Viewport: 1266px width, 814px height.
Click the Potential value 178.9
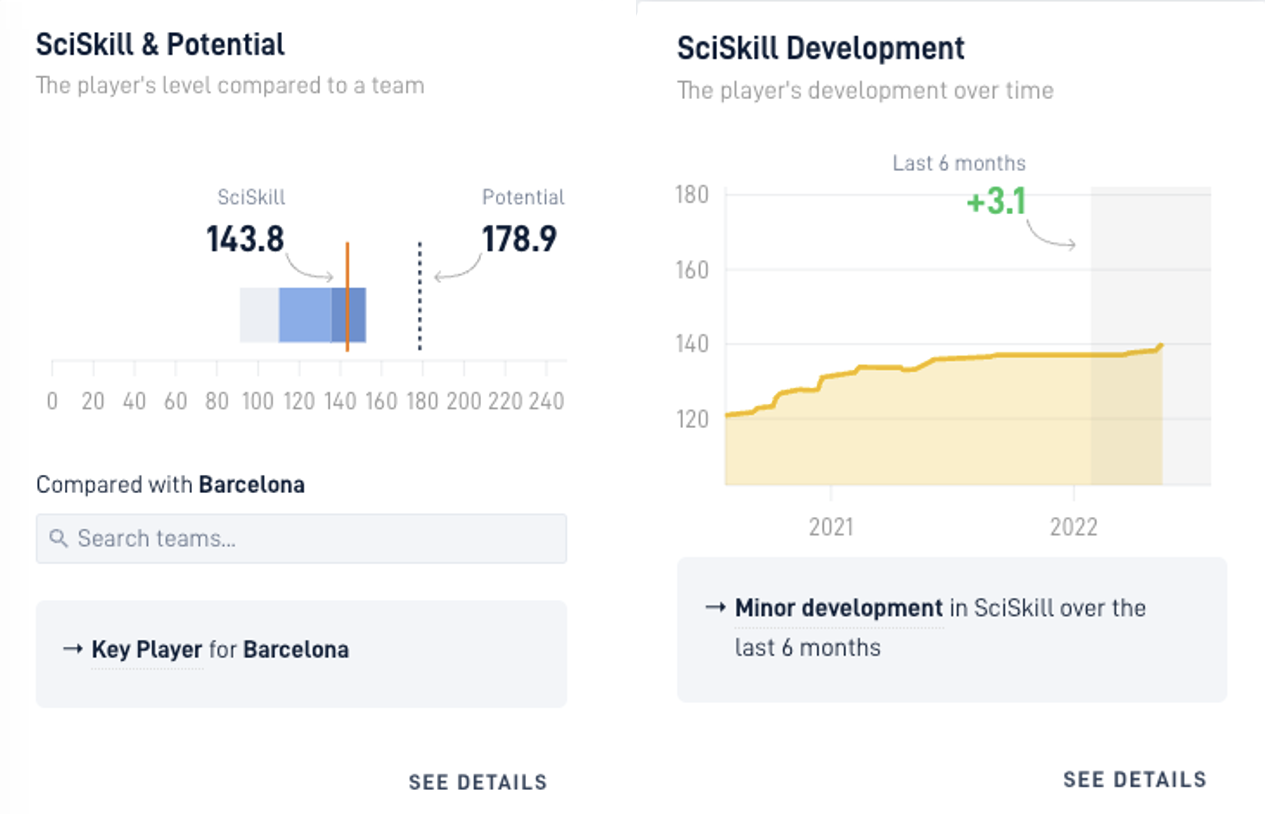click(519, 240)
